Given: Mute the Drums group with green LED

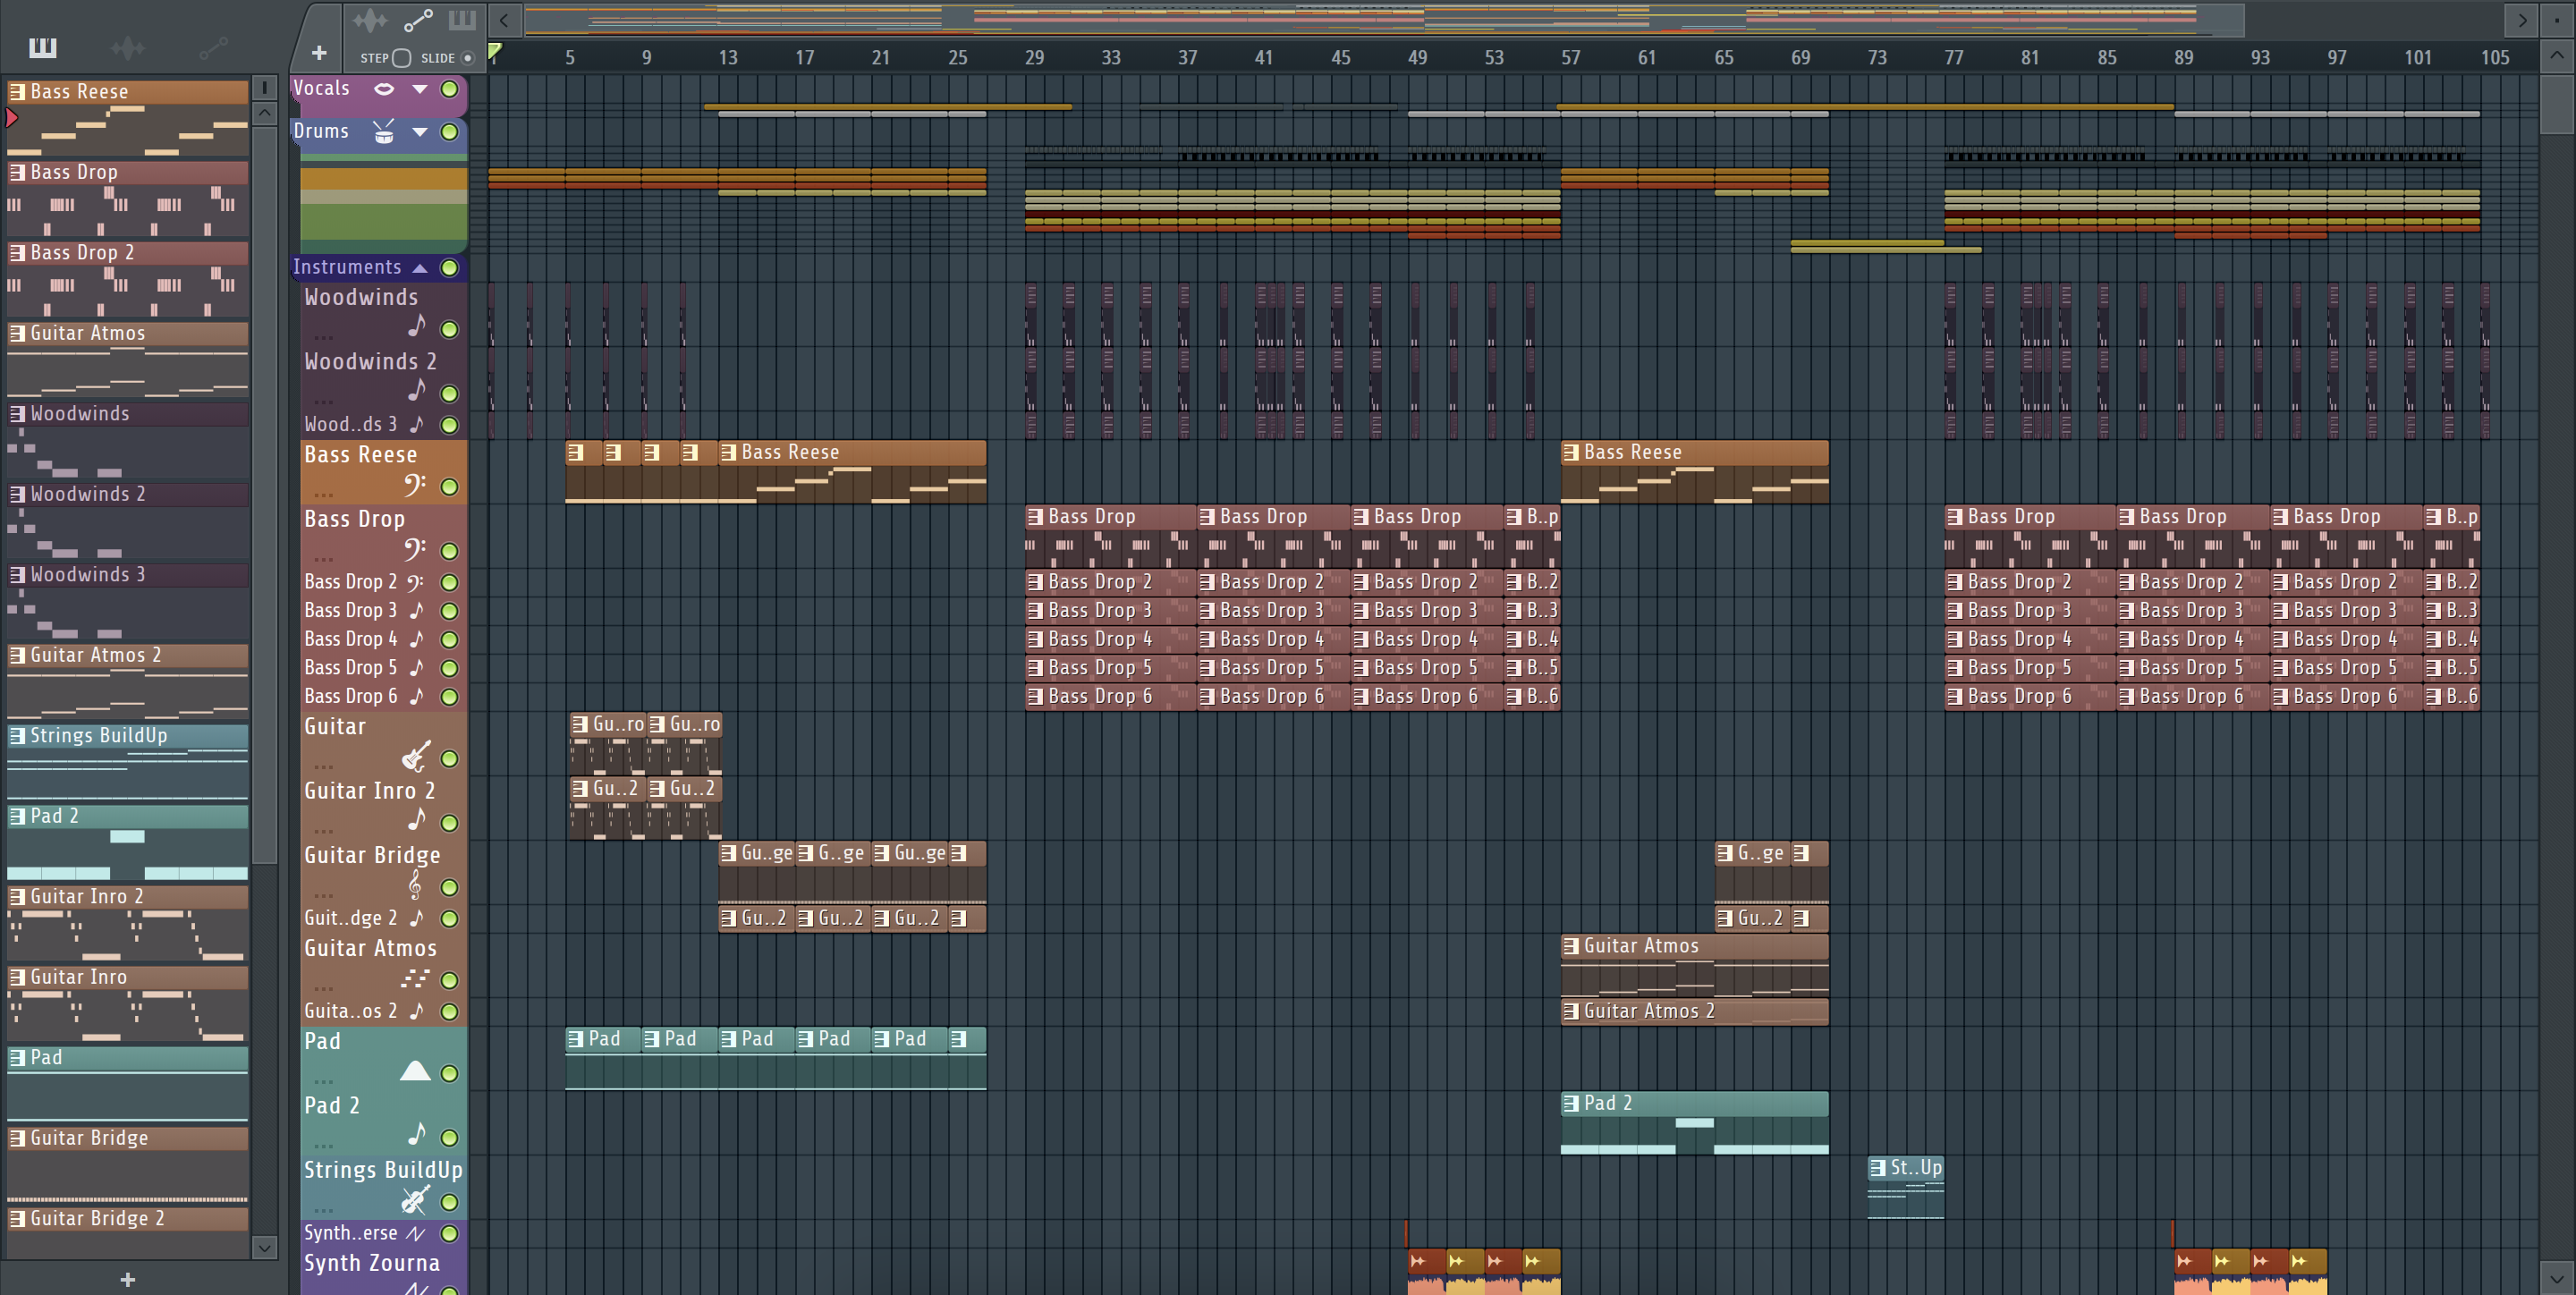Looking at the screenshot, I should [x=450, y=132].
